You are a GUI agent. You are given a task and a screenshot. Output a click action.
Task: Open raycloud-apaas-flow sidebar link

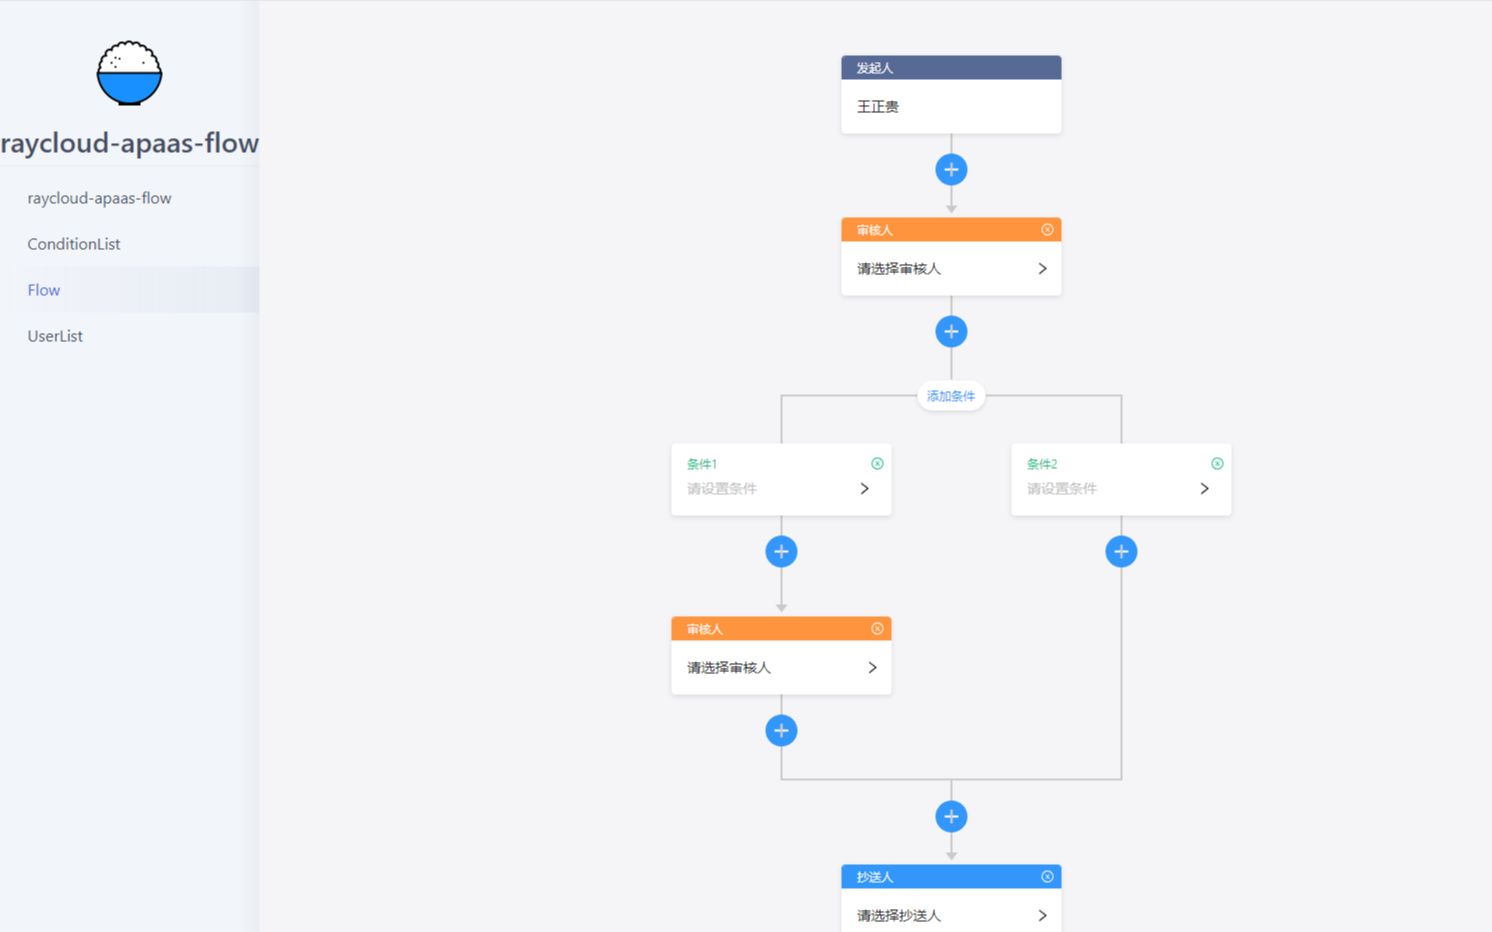99,198
